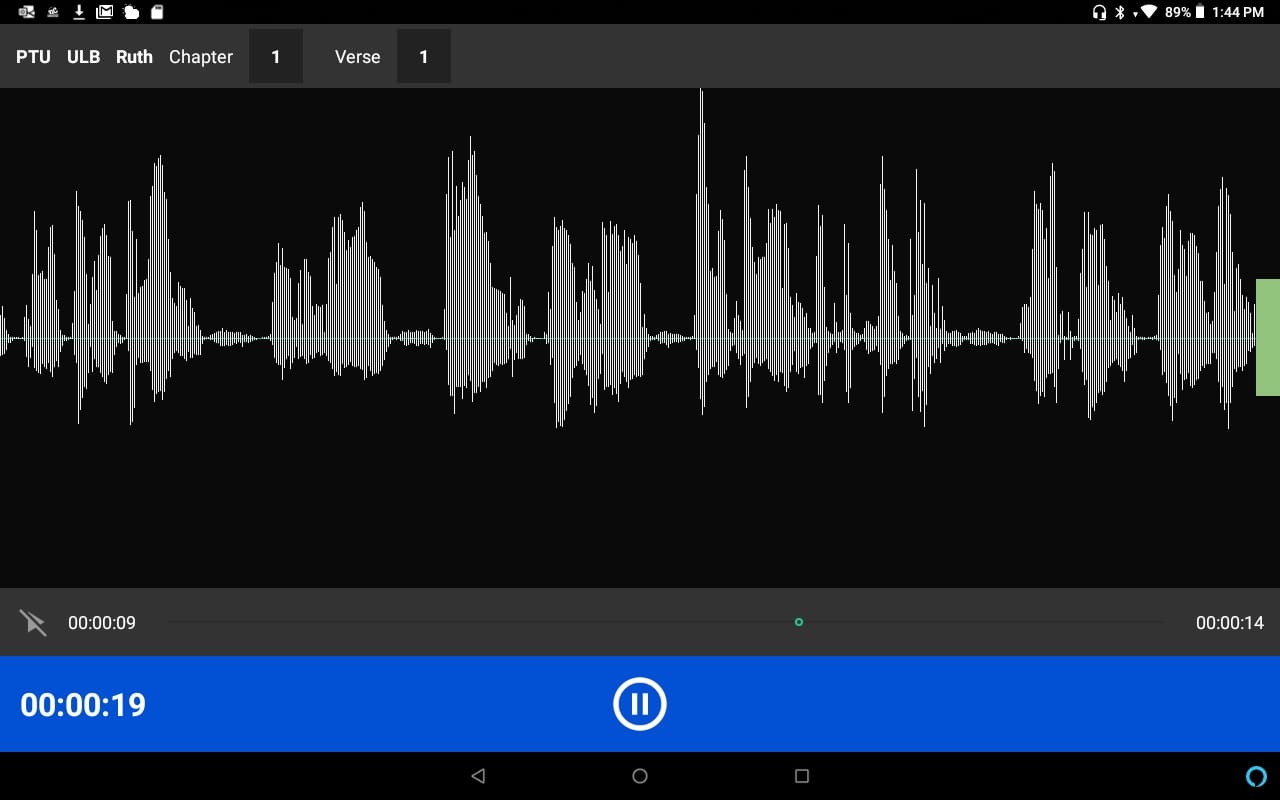1280x800 pixels.
Task: Click the 00:00:19 recording timer
Action: coord(83,705)
